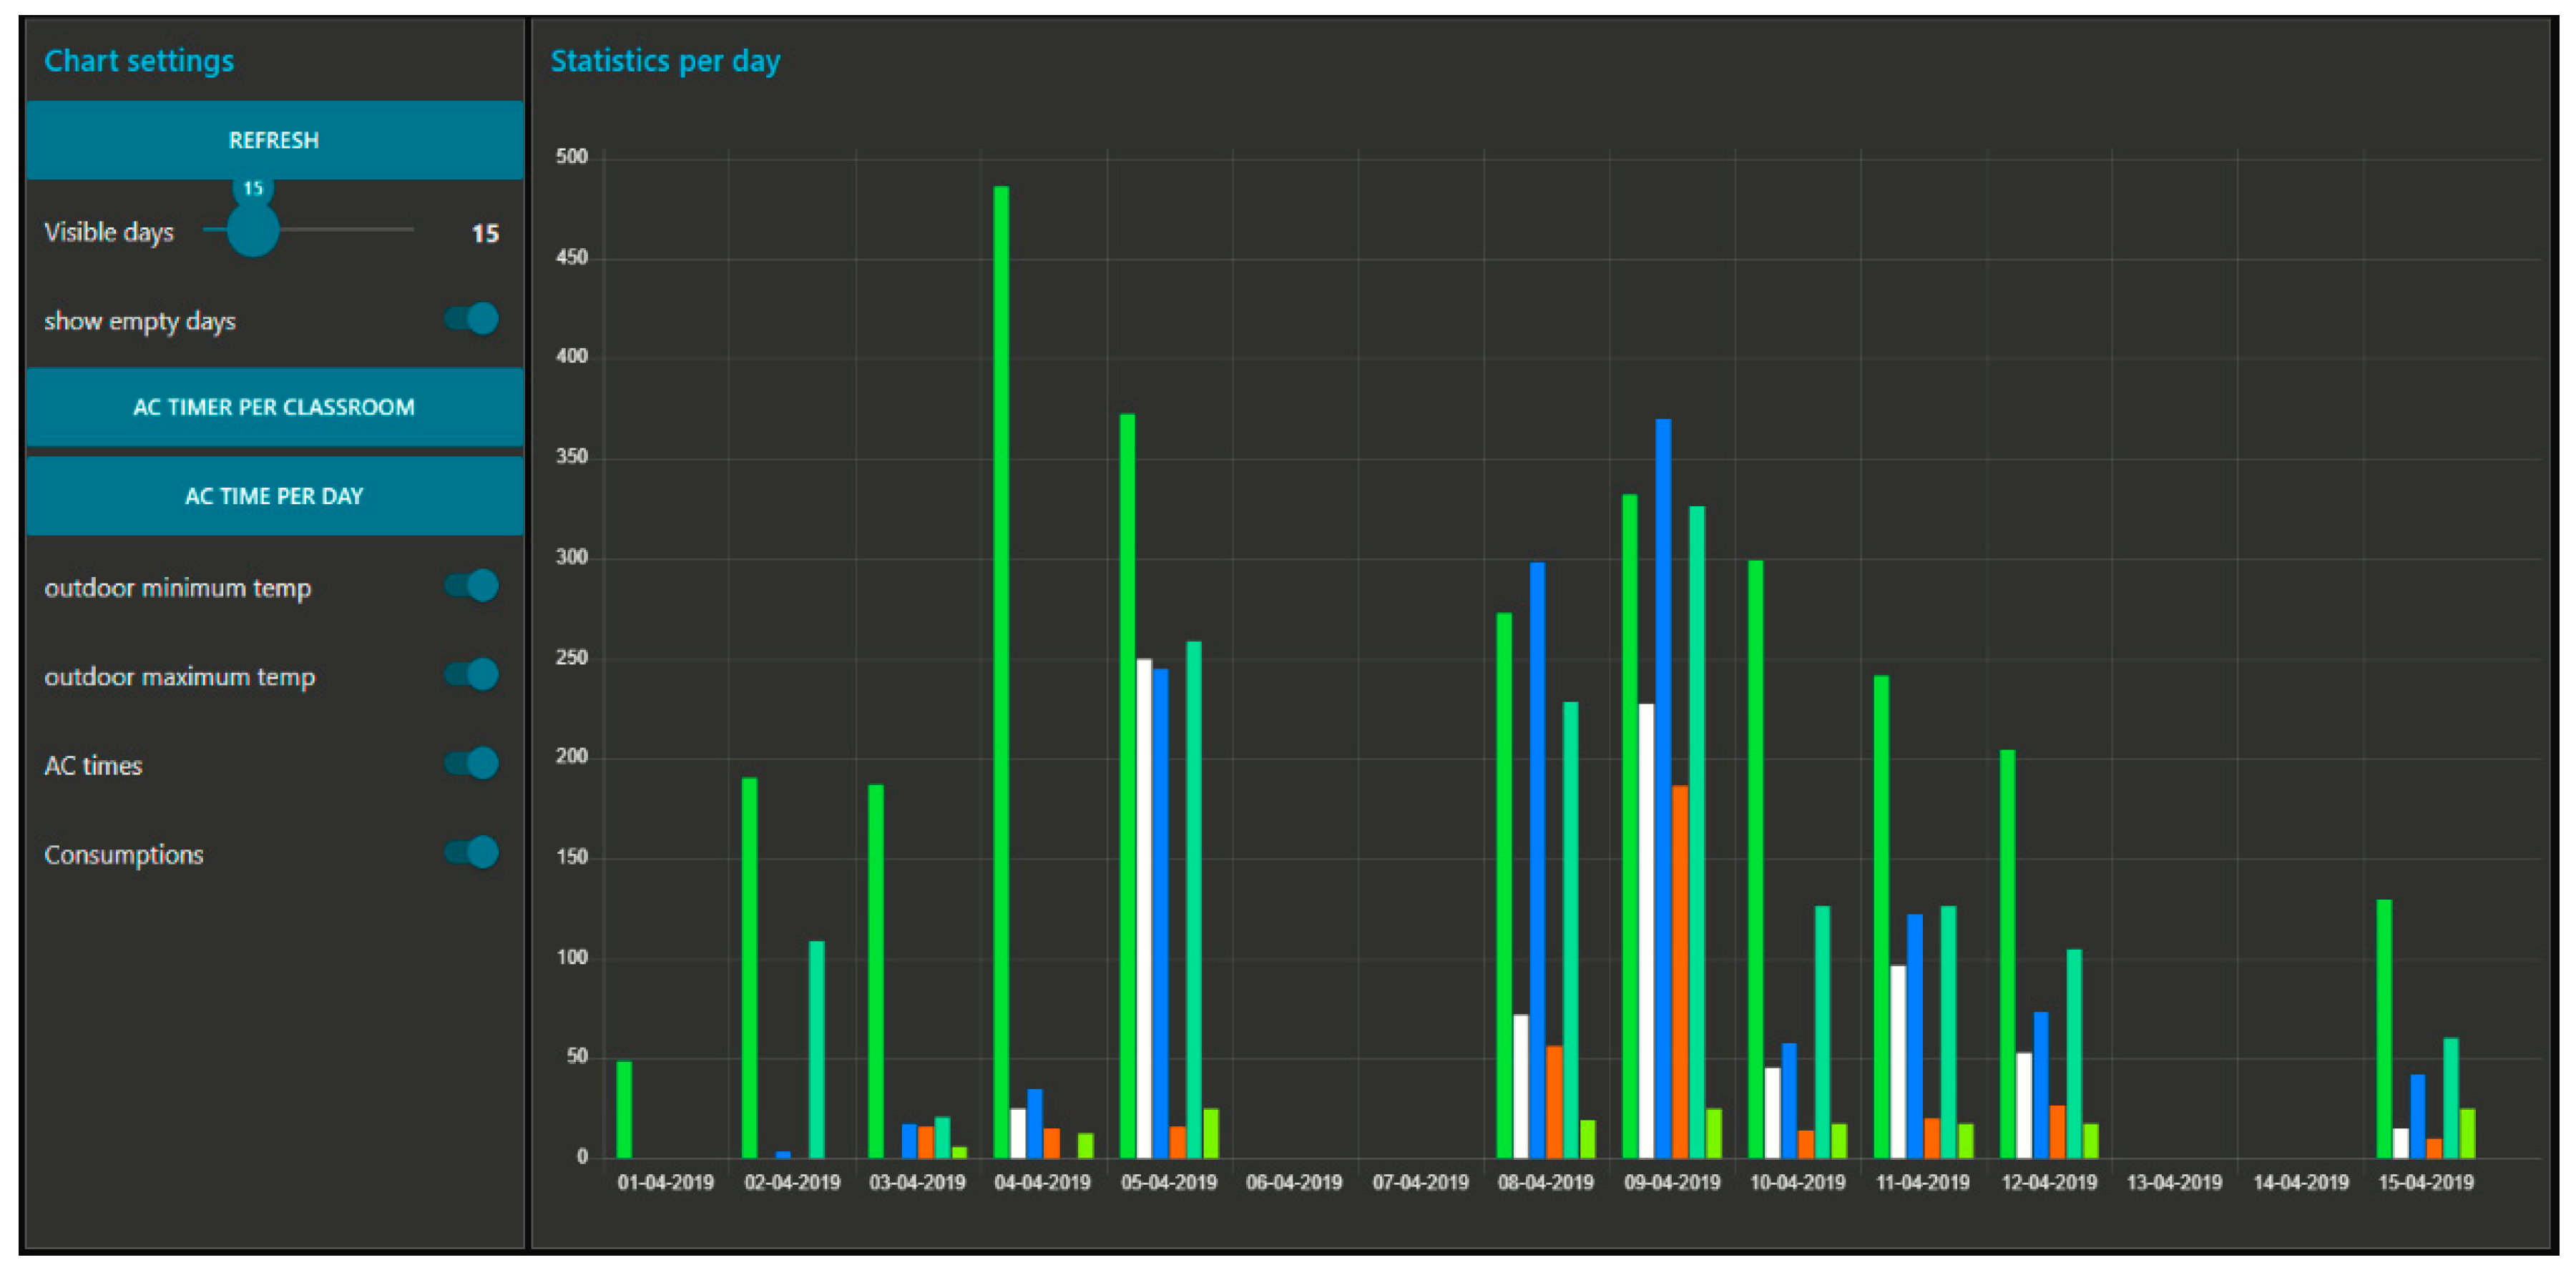Switch to AC TIME PER DAY chart
This screenshot has width=2576, height=1275.
pyautogui.click(x=274, y=496)
